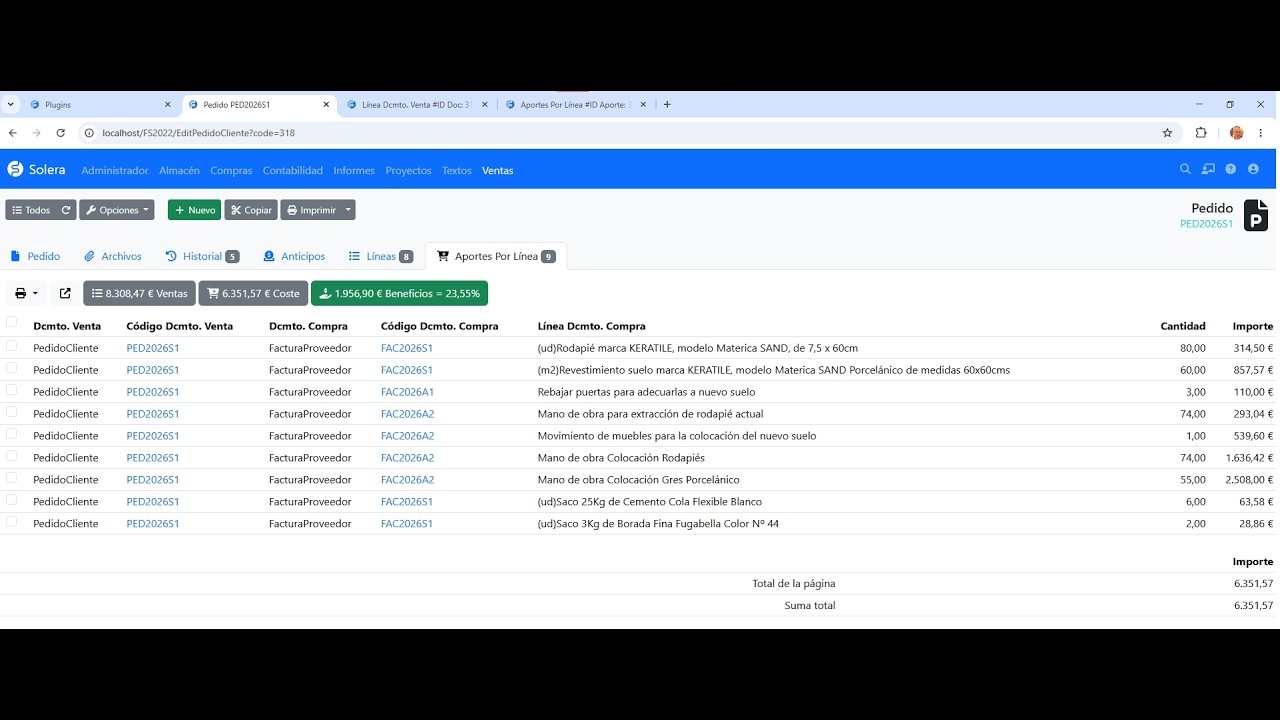This screenshot has width=1280, height=720.
Task: Switch to the Anticipos tab
Action: click(294, 256)
